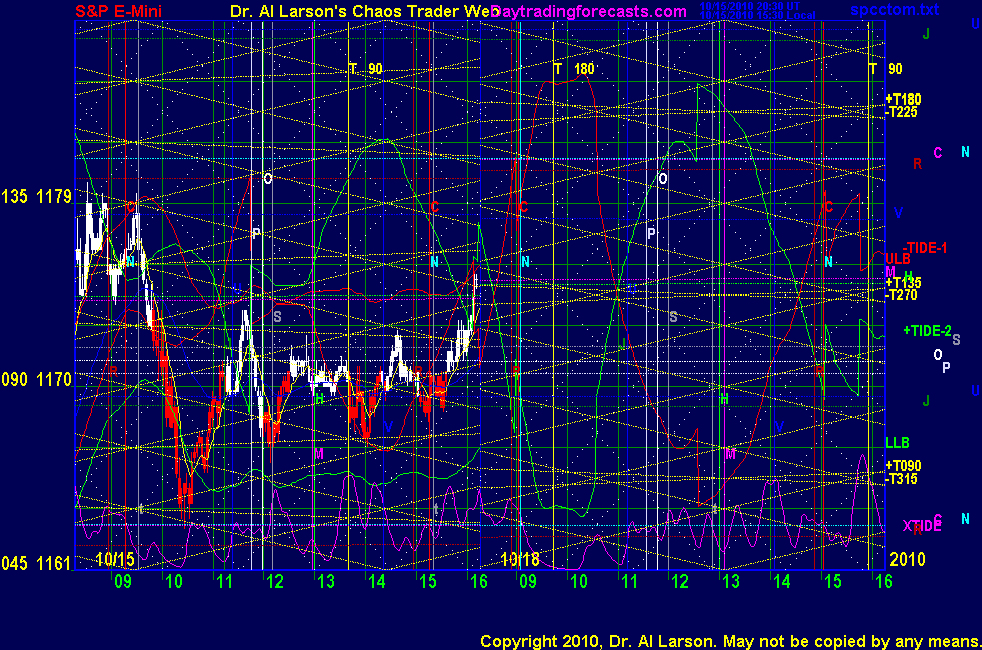The height and width of the screenshot is (650, 982).
Task: Select the green "+TIDE-2" legend label
Action: click(928, 331)
